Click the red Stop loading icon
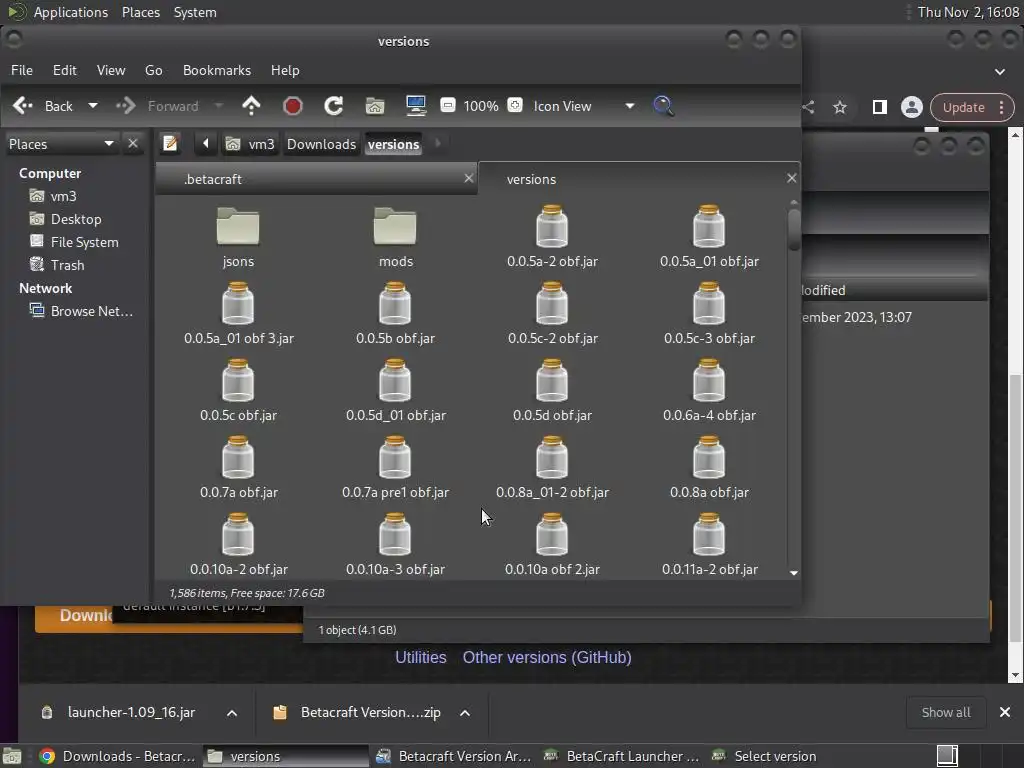Image resolution: width=1024 pixels, height=768 pixels. point(293,106)
